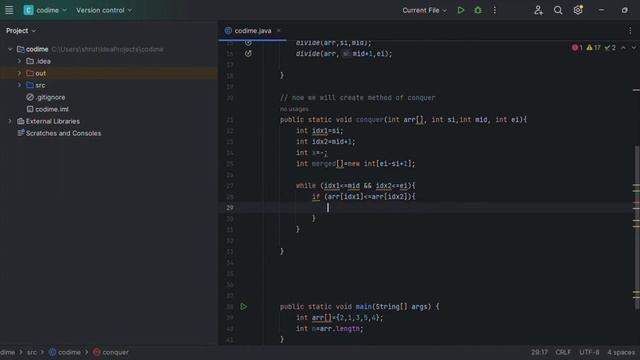Screen dimensions: 640x360
Task: Select the .idea folder row
Action: [109, 61]
